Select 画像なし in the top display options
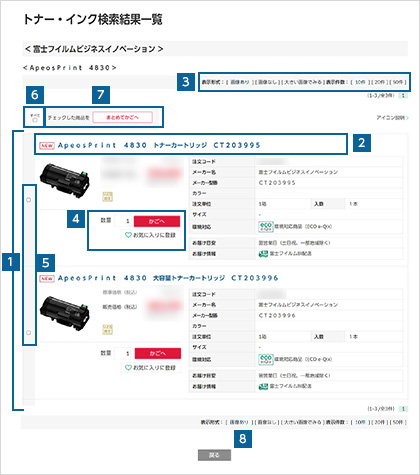 (268, 82)
